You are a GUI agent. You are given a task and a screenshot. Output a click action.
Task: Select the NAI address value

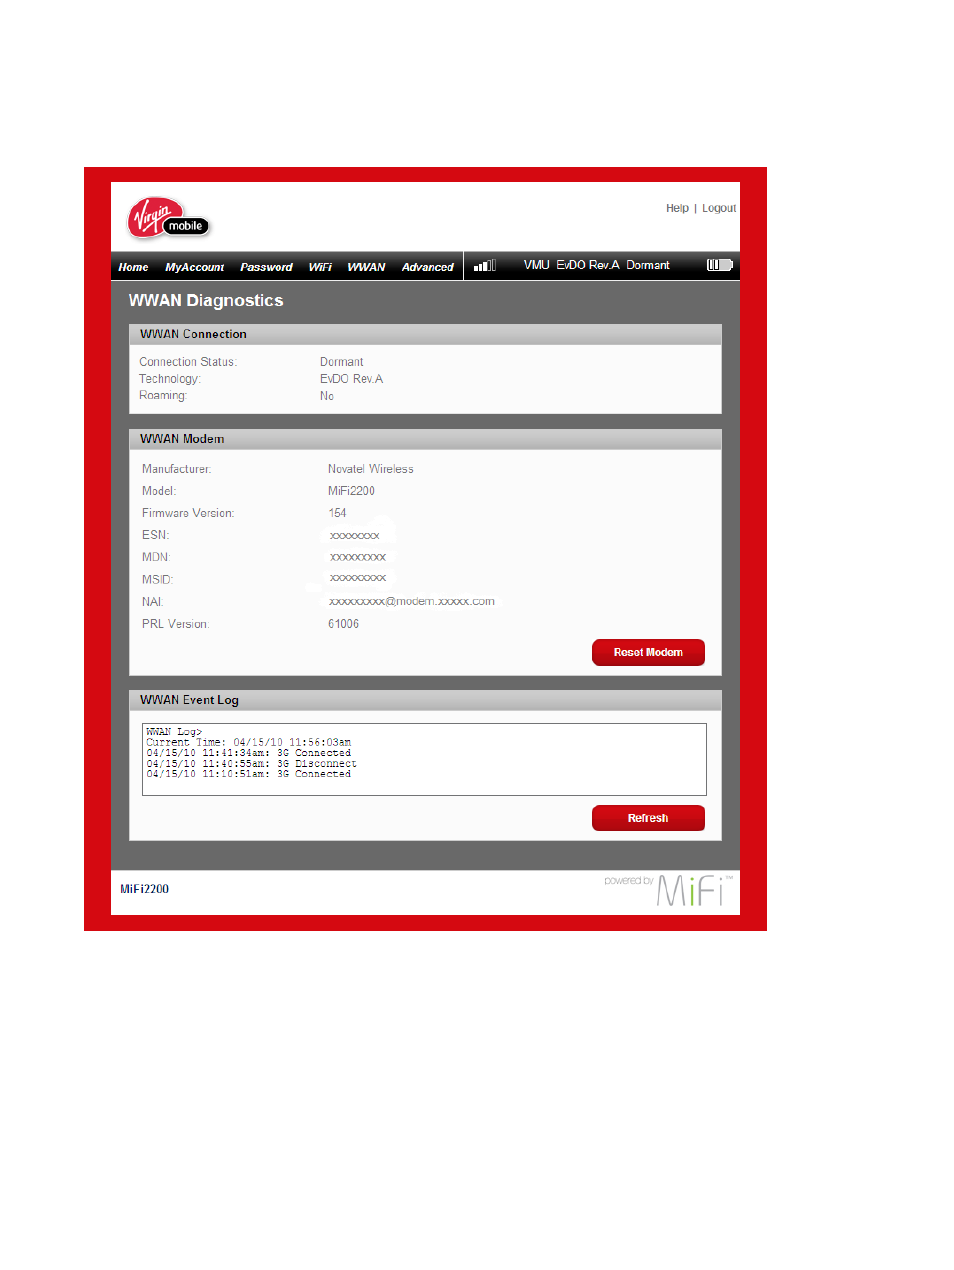[x=412, y=602]
